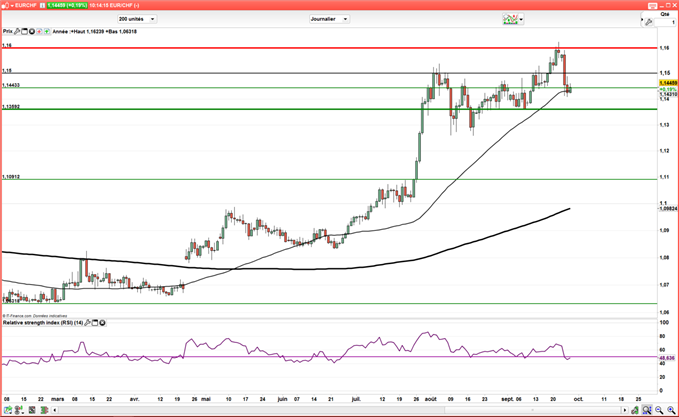
Task: Click the 1,14310 axis value
Action: [668, 94]
